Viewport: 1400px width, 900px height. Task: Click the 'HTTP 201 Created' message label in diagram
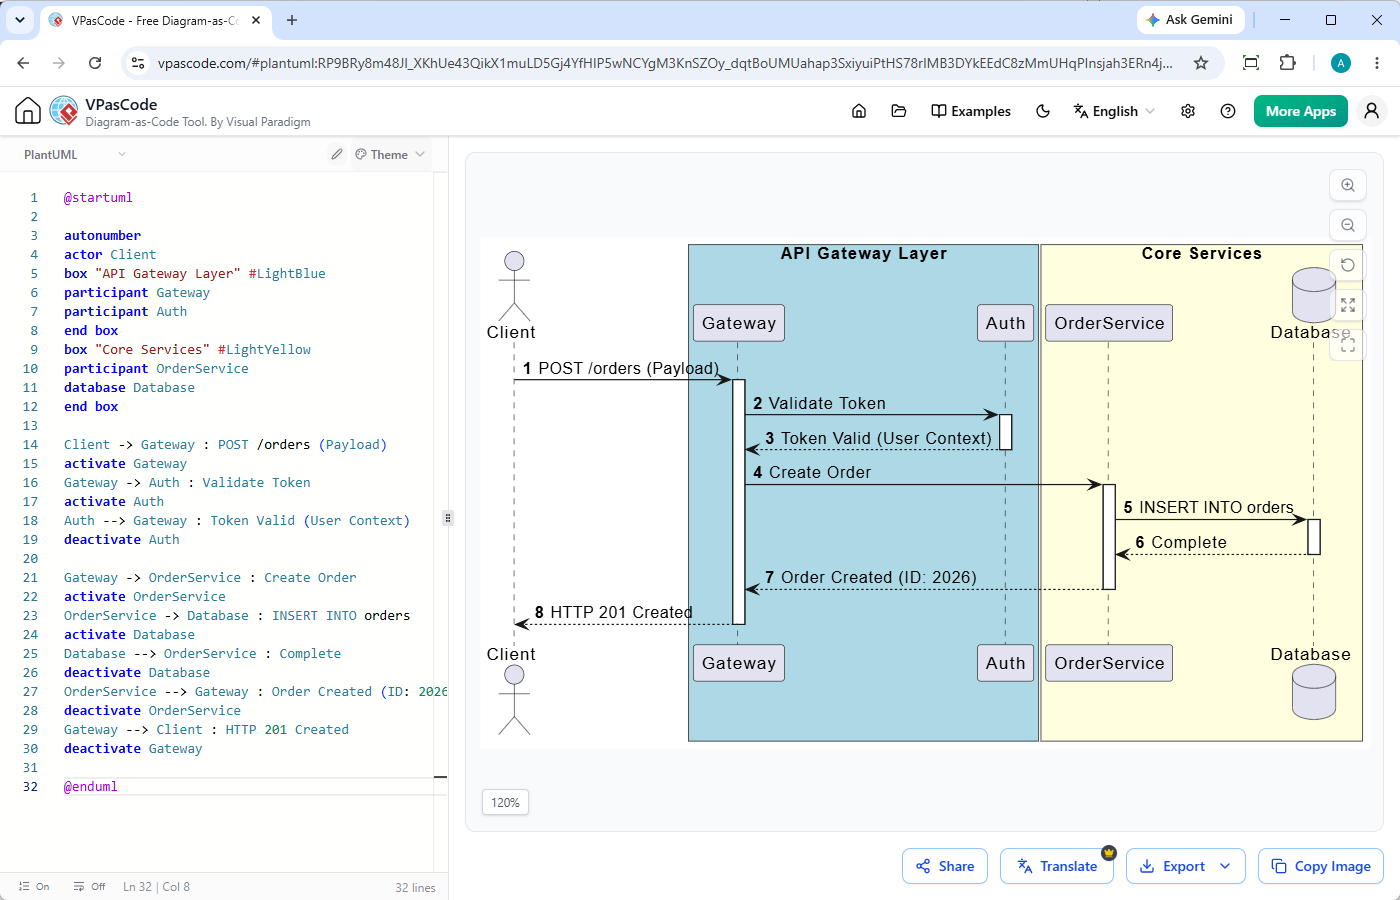click(x=621, y=612)
